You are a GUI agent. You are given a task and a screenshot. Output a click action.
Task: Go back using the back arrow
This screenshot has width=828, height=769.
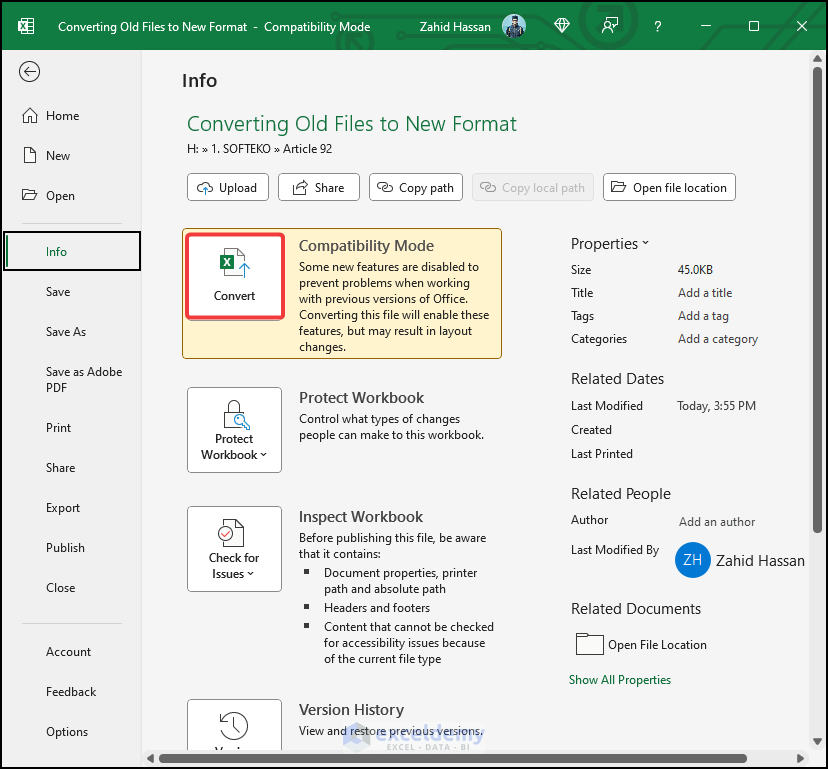29,71
